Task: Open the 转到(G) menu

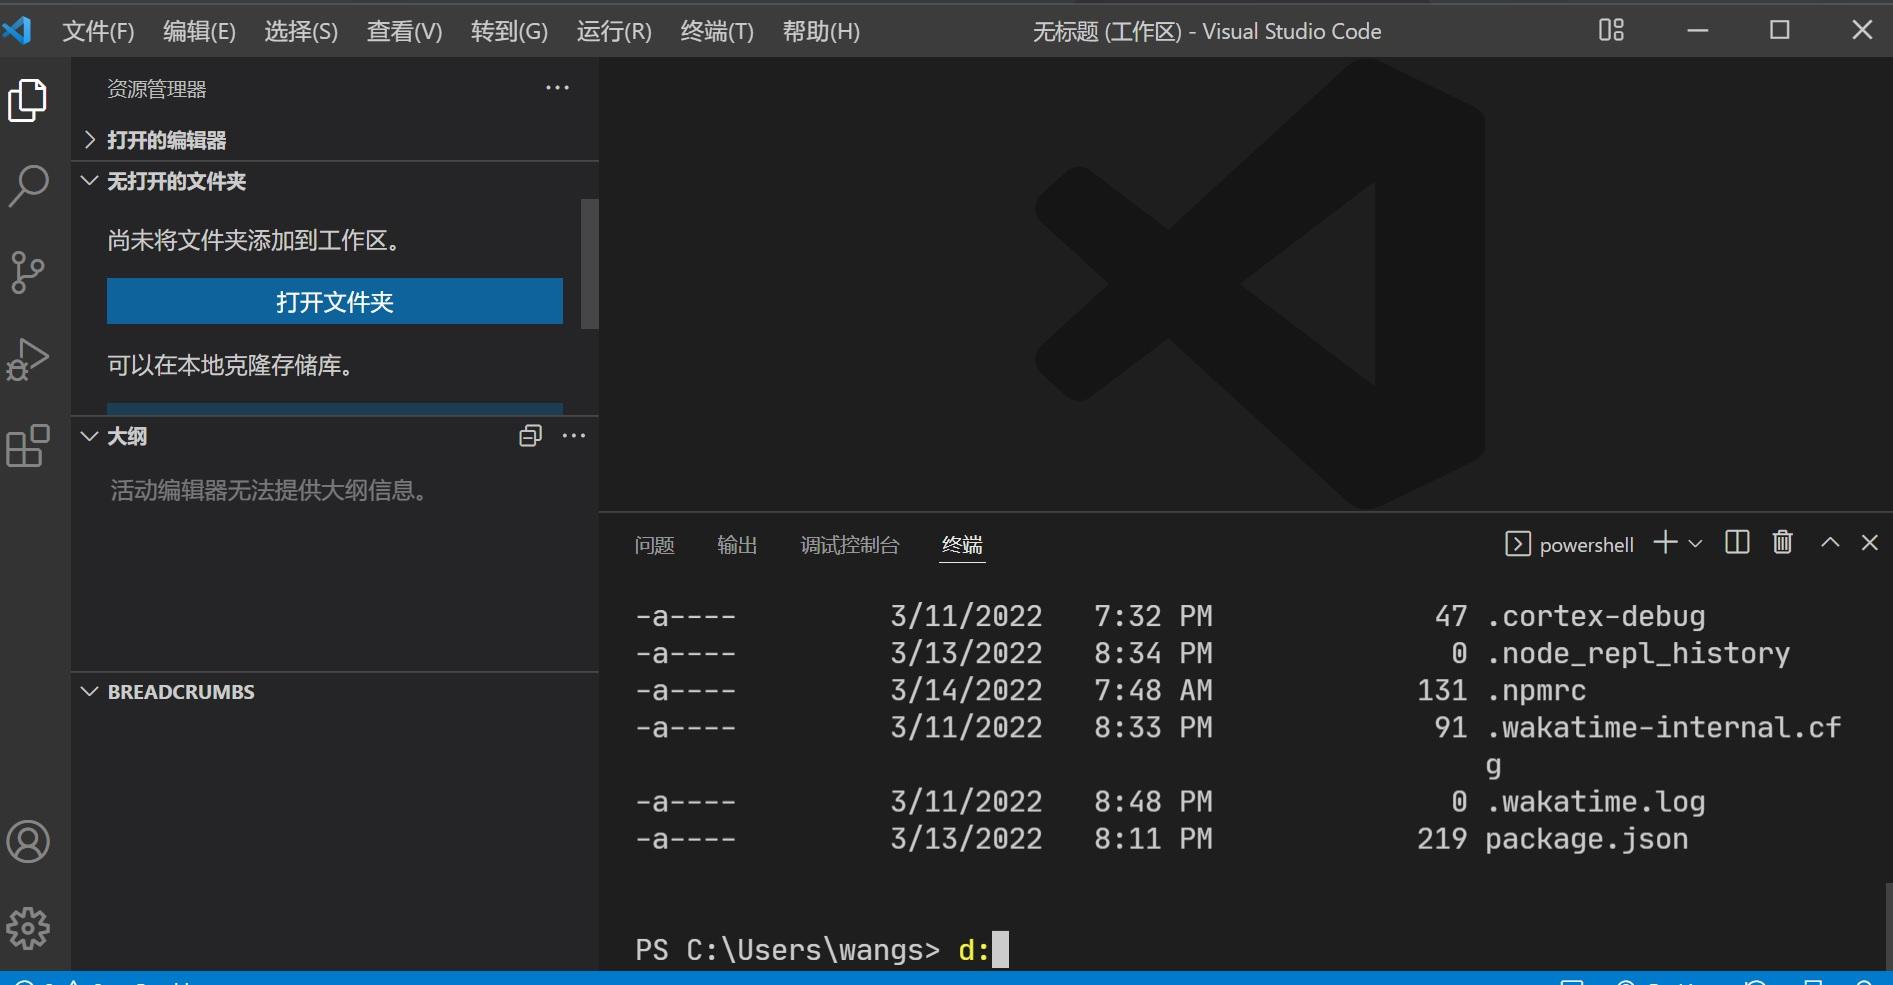Action: tap(509, 31)
